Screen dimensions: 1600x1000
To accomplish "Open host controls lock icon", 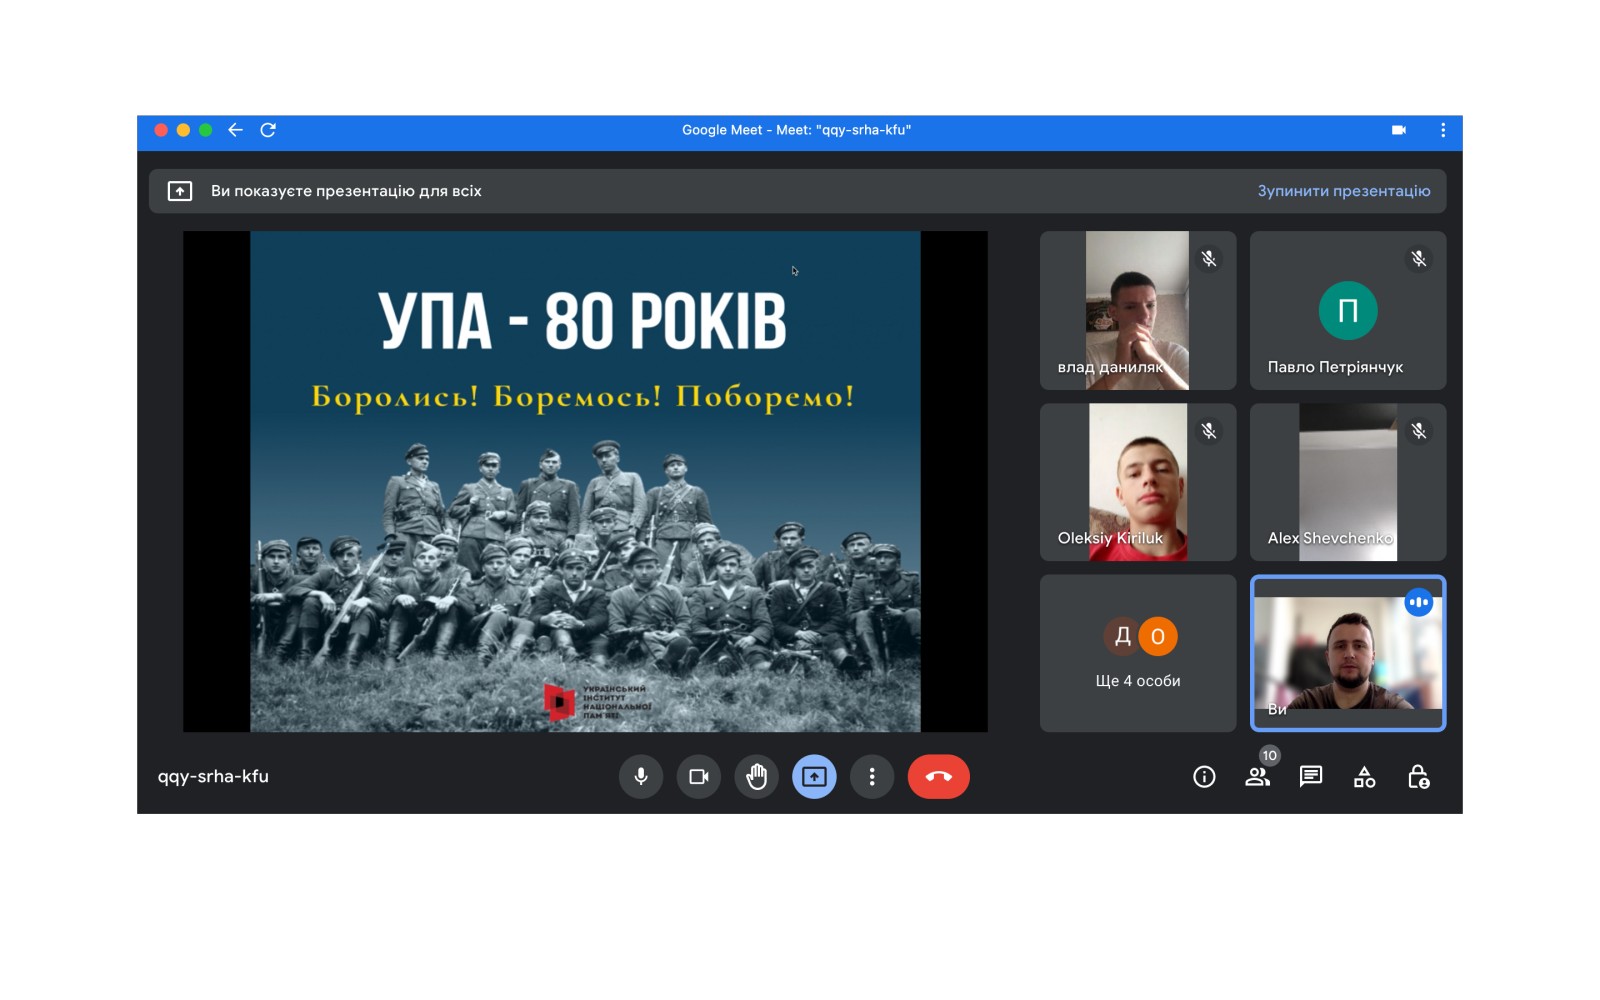I will click(1418, 777).
